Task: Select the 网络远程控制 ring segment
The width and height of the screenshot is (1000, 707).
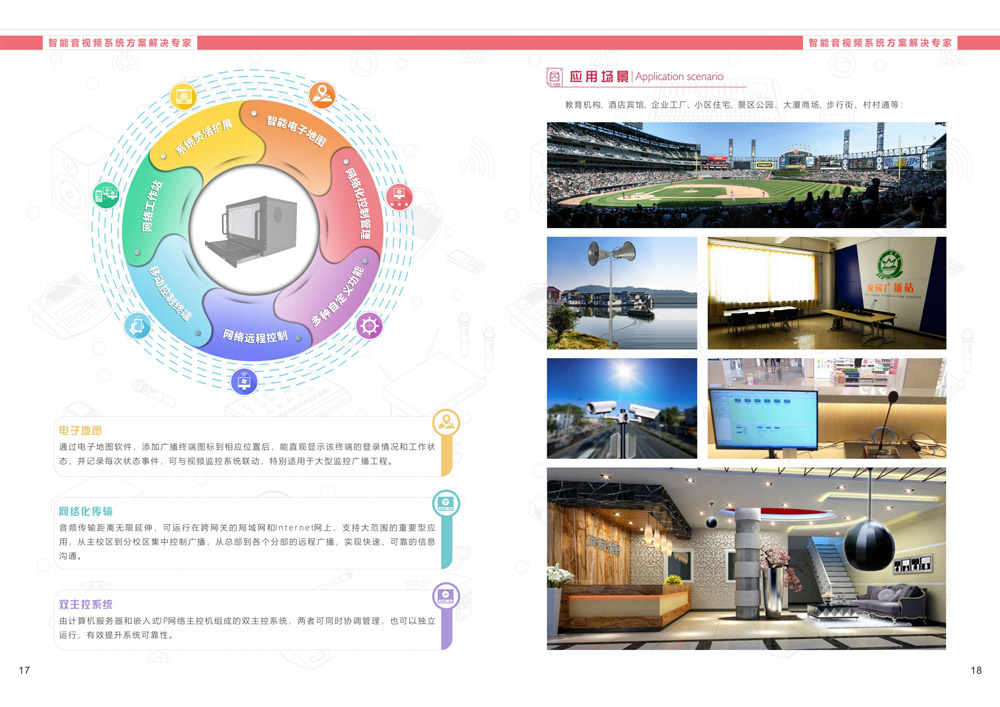Action: [254, 335]
